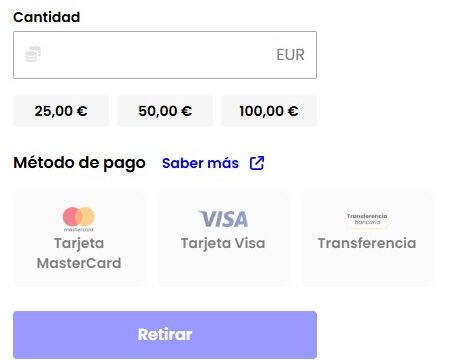Choose the 100,00 € preset amount
This screenshot has width=474, height=360.
(x=269, y=111)
